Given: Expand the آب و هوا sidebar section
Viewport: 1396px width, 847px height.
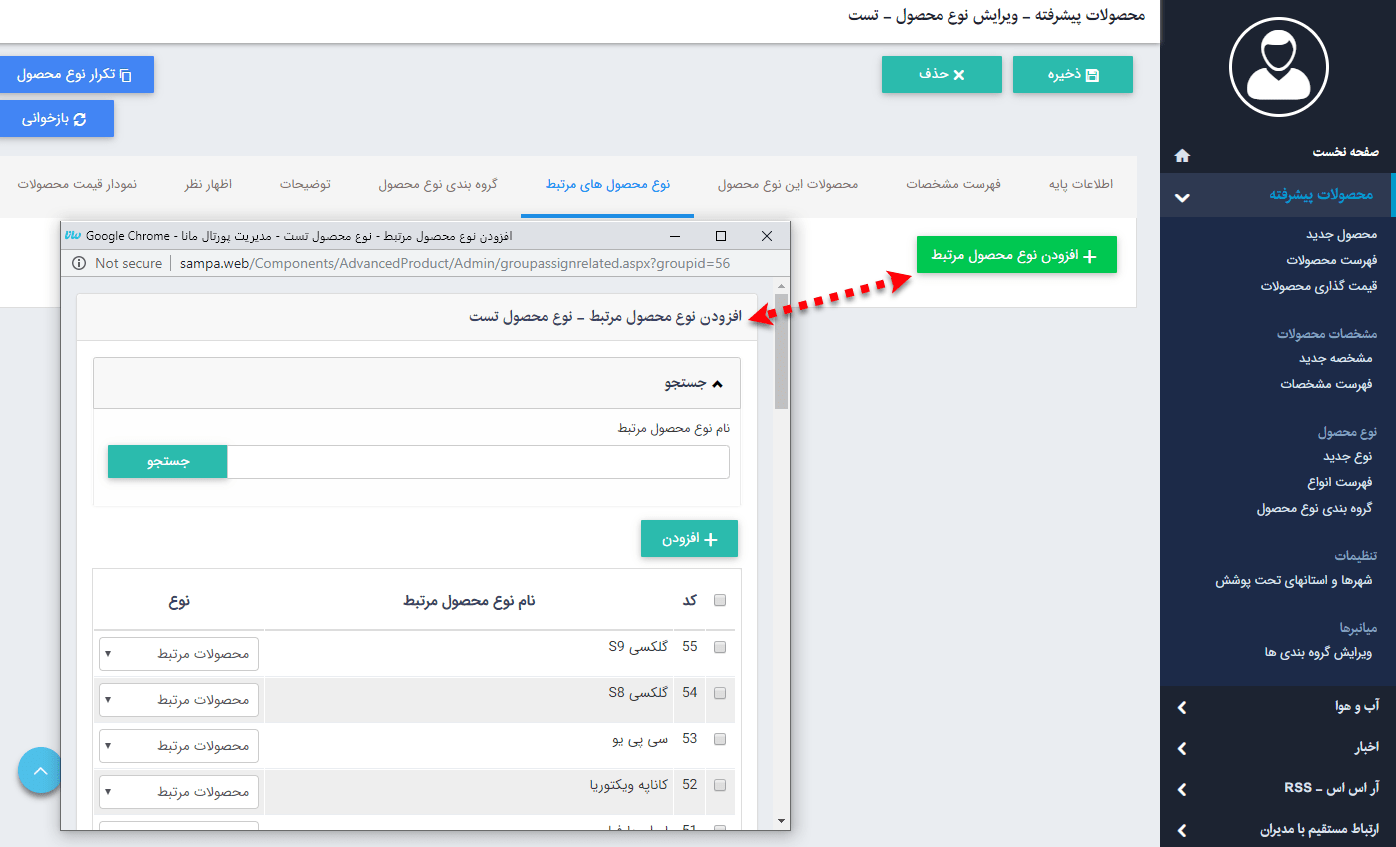Looking at the screenshot, I should (1278, 707).
